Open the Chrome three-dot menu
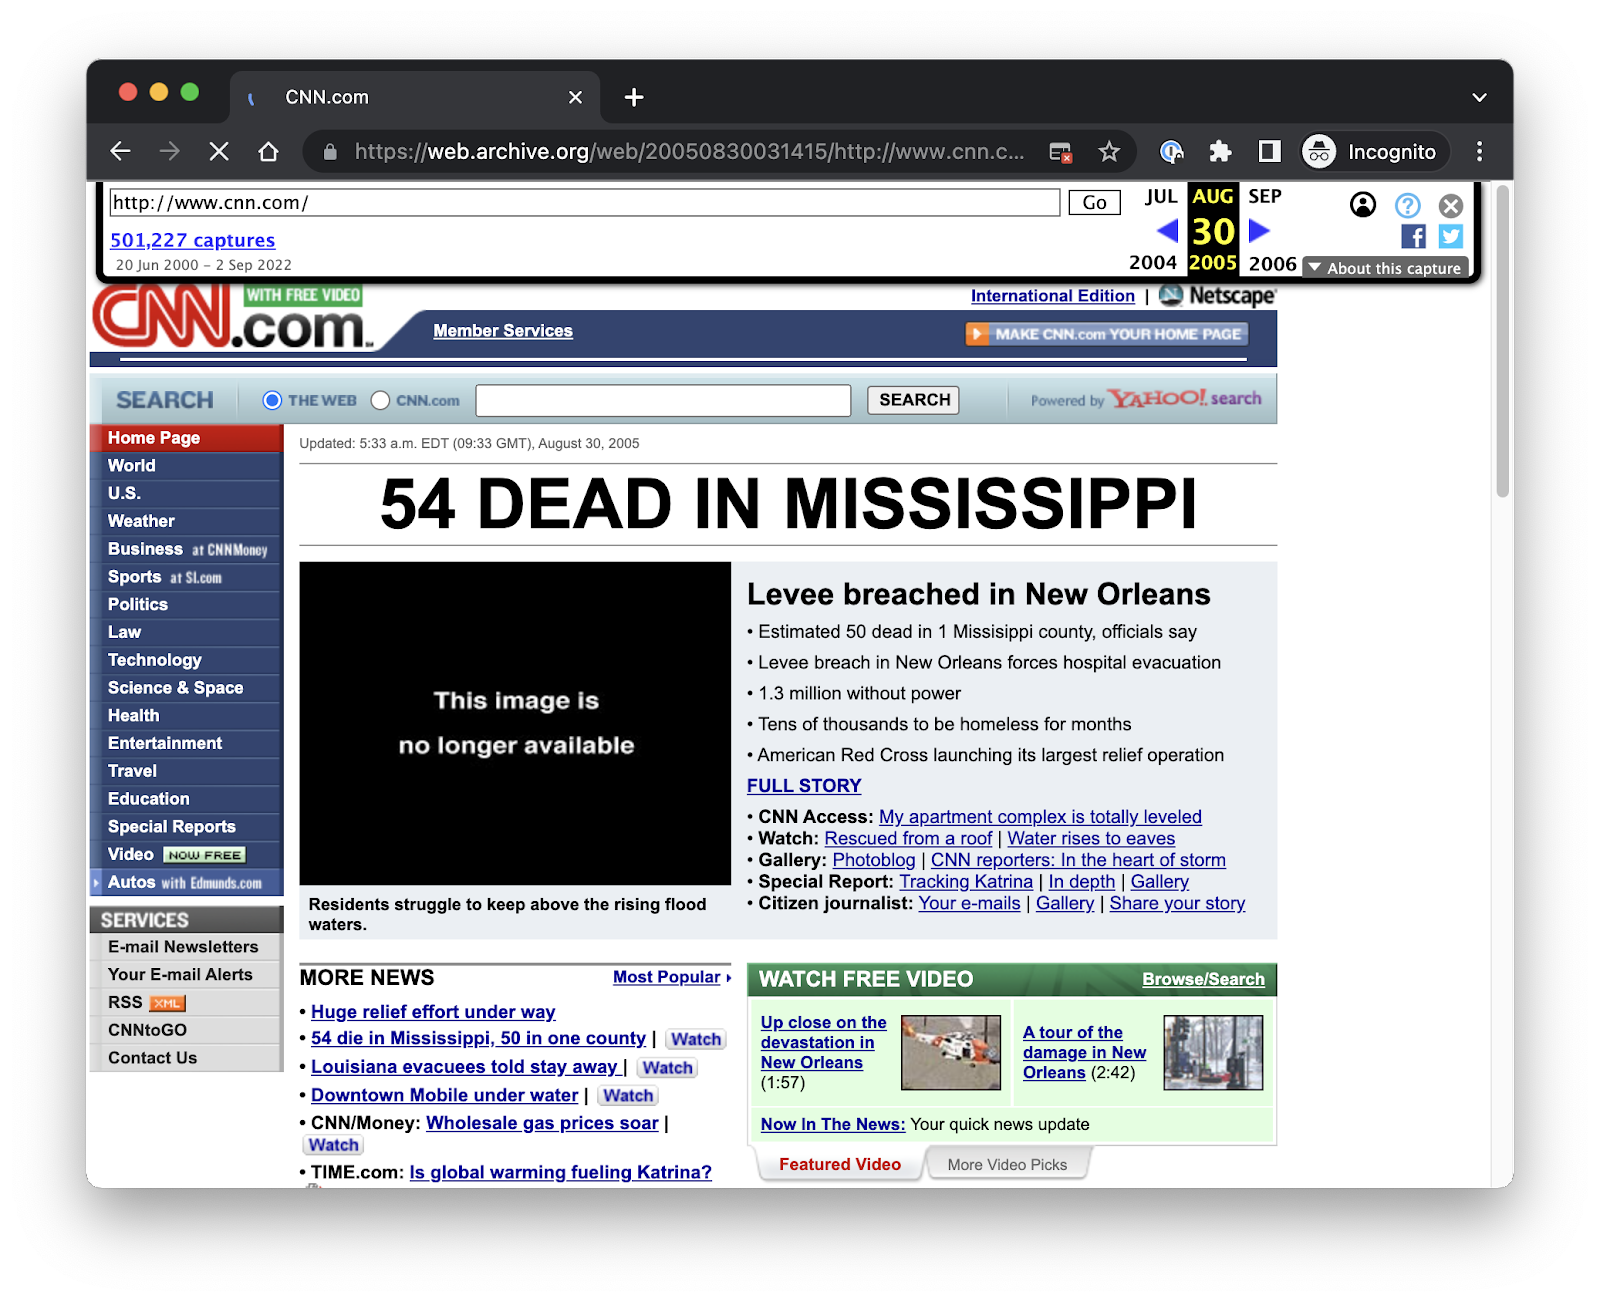The image size is (1600, 1302). tap(1479, 151)
